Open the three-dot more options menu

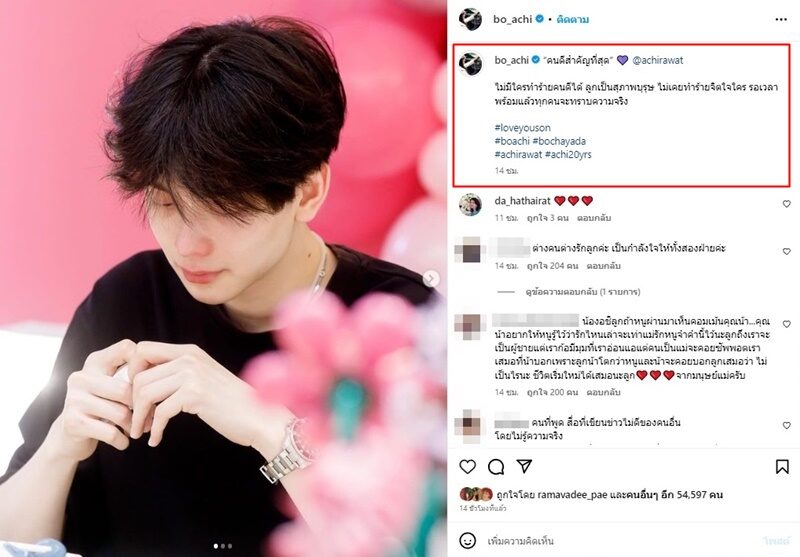pyautogui.click(x=781, y=19)
